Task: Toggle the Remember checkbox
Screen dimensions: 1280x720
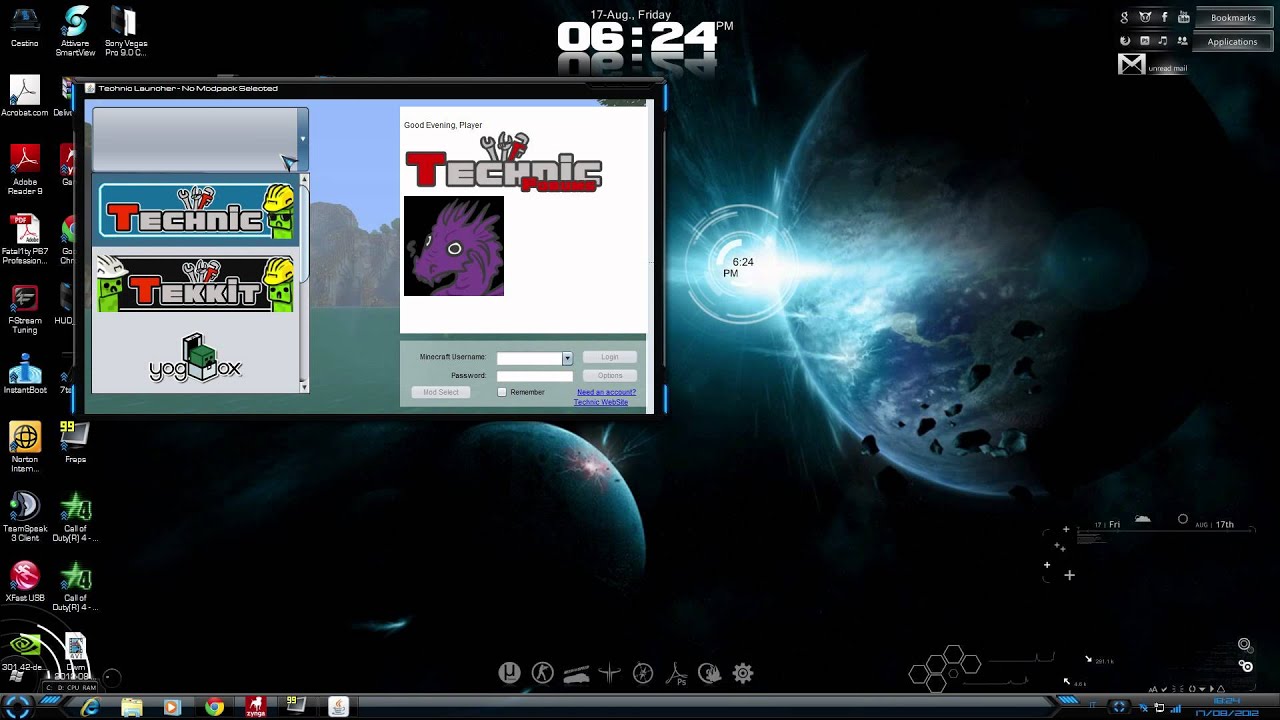Action: pos(502,392)
